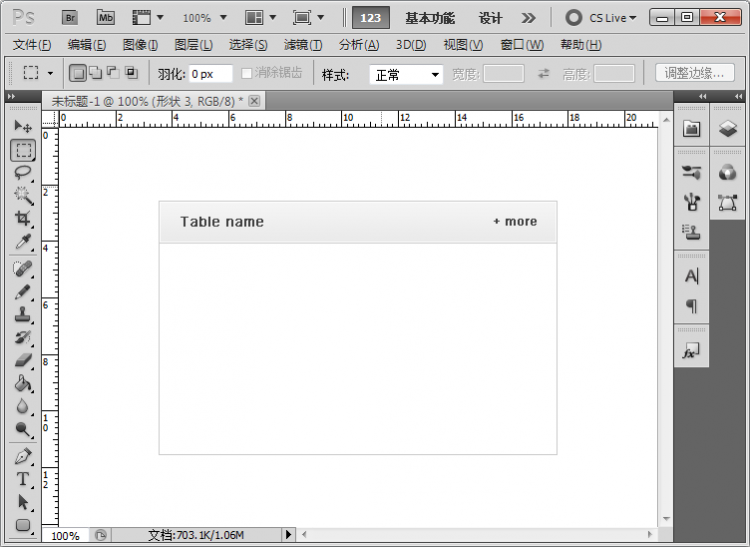Select the Lasso tool

(22, 173)
